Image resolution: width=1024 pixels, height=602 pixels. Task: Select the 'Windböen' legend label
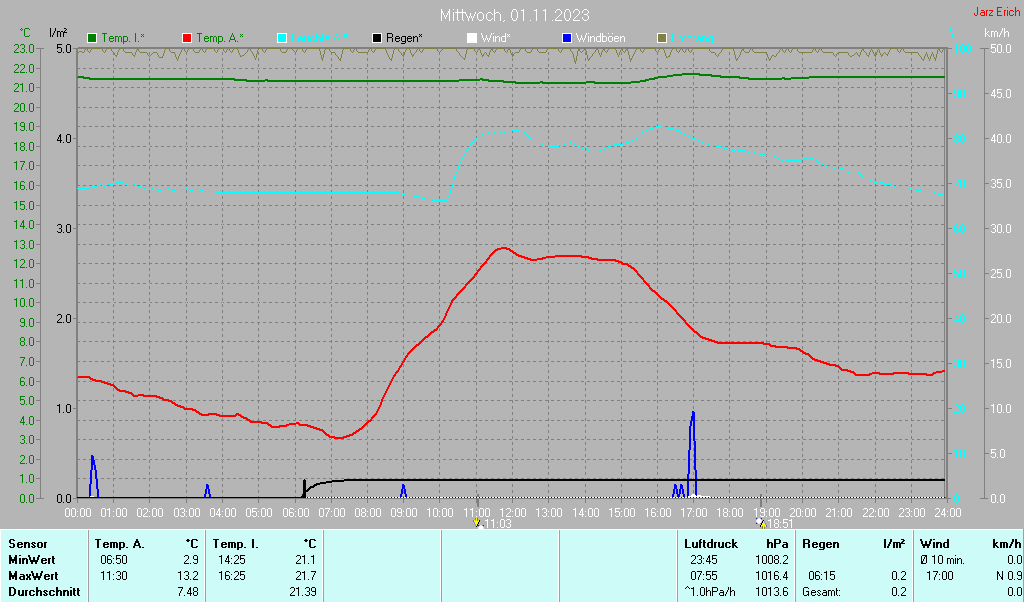click(x=600, y=39)
